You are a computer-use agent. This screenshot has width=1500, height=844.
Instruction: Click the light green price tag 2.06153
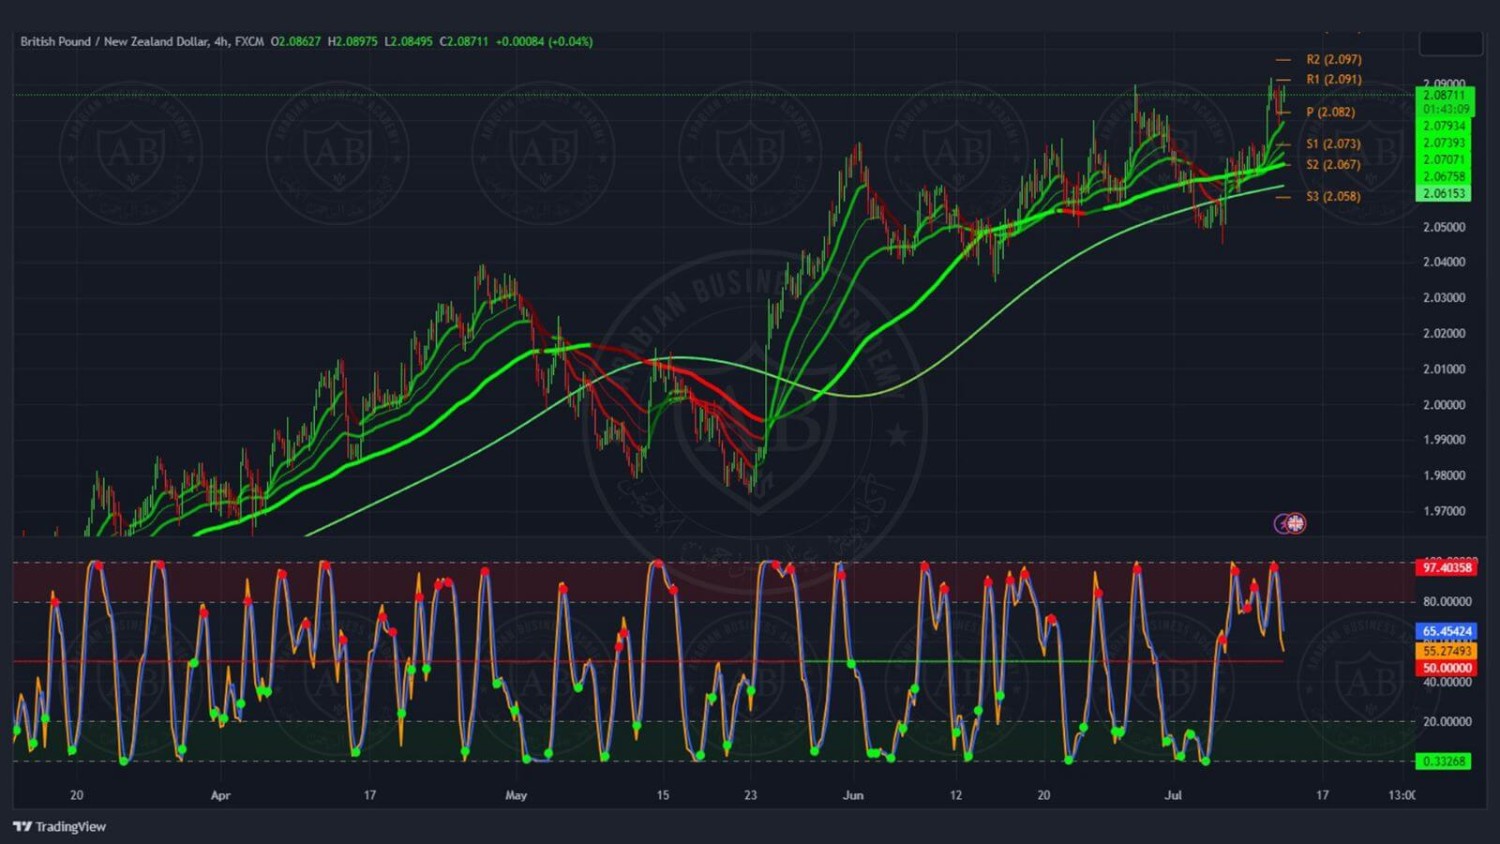1444,194
